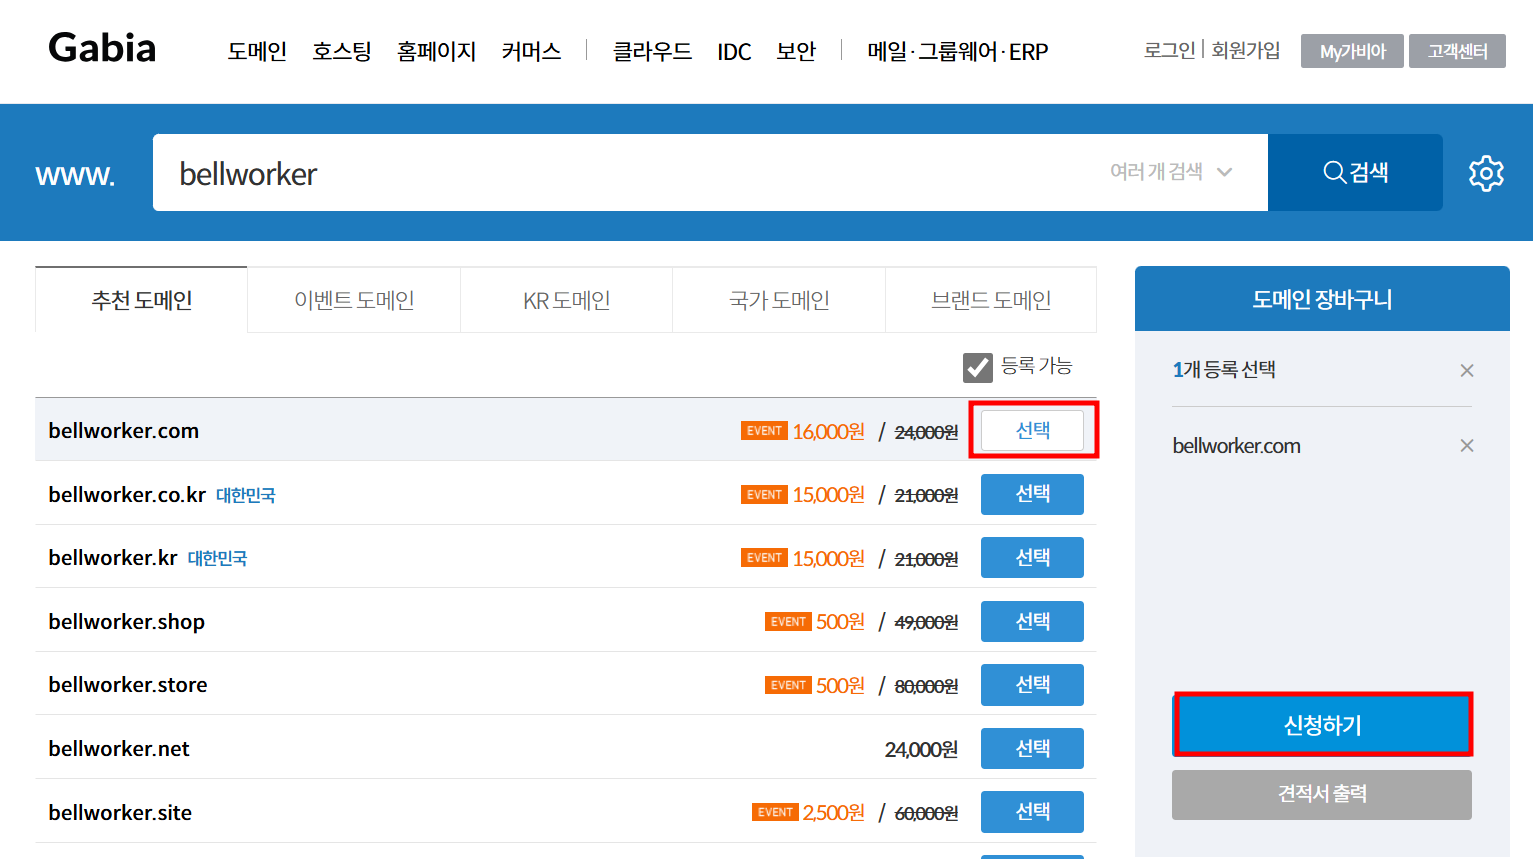Open My가비아
This screenshot has height=859, width=1533.
(x=1352, y=51)
